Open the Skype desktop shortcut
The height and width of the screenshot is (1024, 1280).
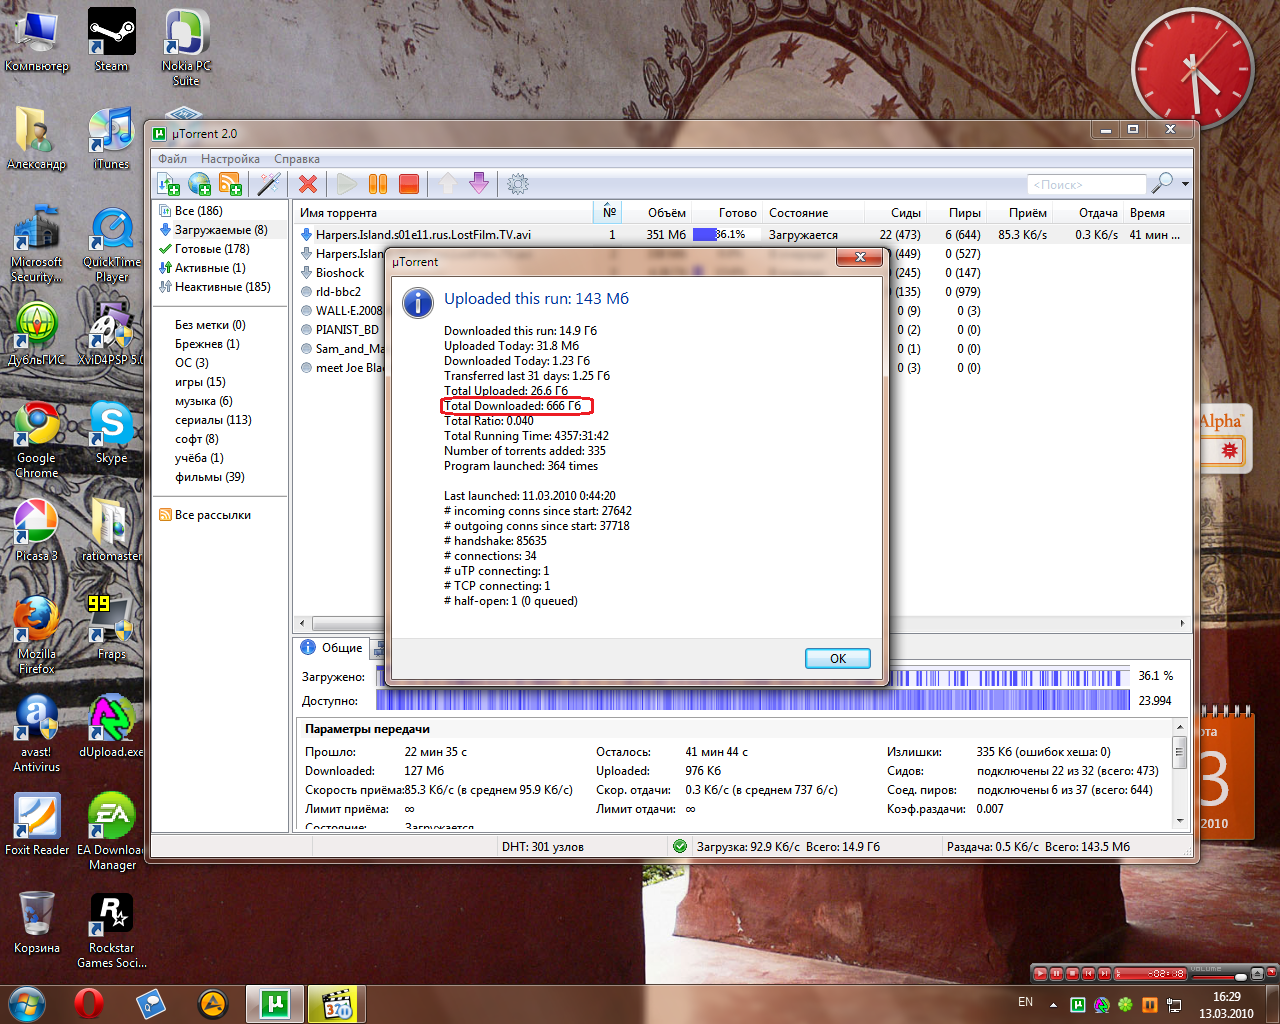111,433
